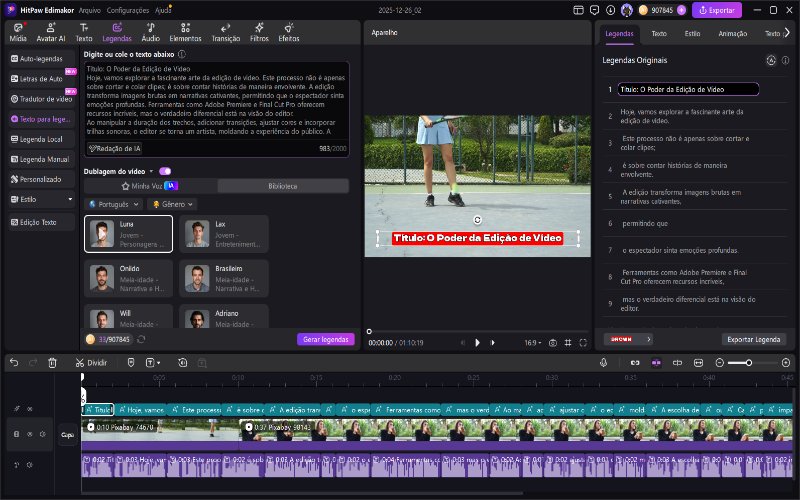Image resolution: width=800 pixels, height=500 pixels.
Task: Click the Exportar Legenda button
Action: coord(753,339)
